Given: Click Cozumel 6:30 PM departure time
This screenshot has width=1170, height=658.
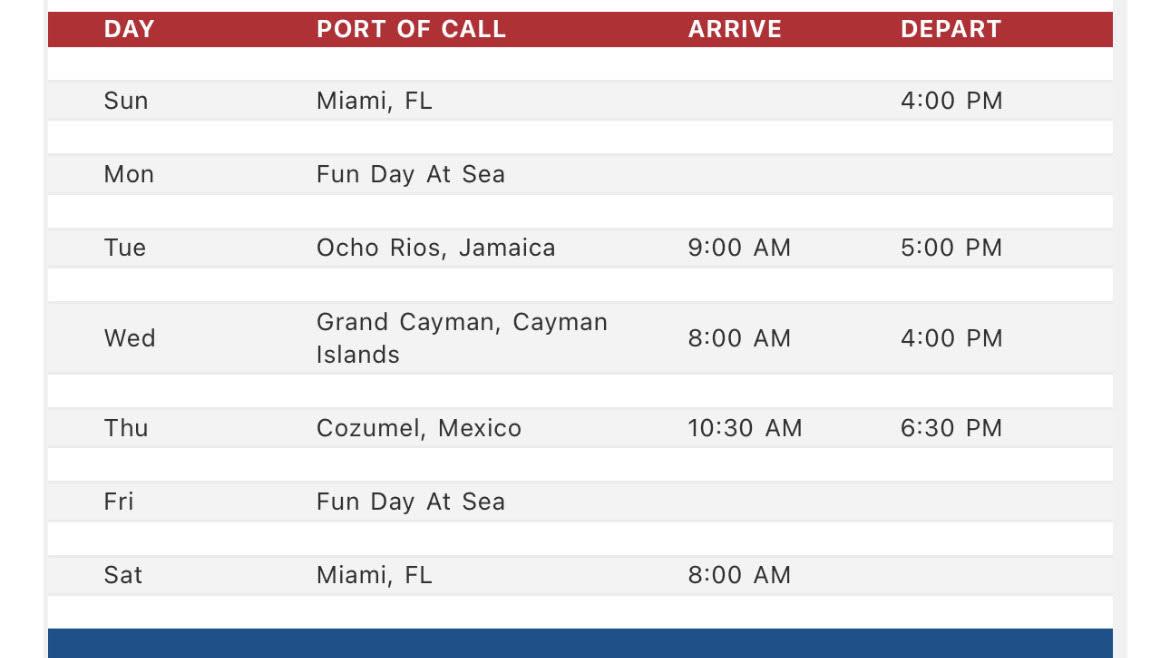Looking at the screenshot, I should click(x=951, y=428).
